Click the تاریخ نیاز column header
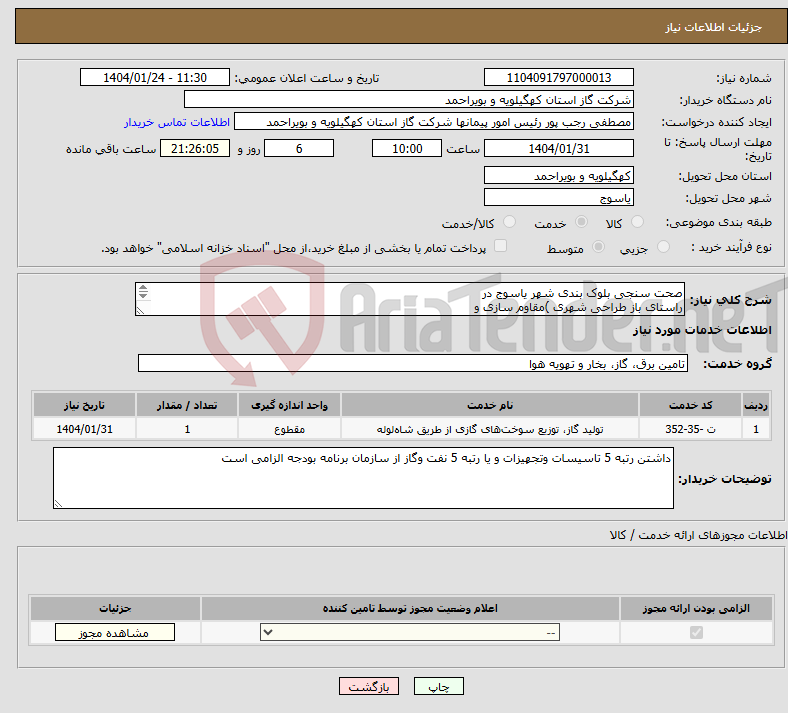788x713 pixels. pos(84,405)
